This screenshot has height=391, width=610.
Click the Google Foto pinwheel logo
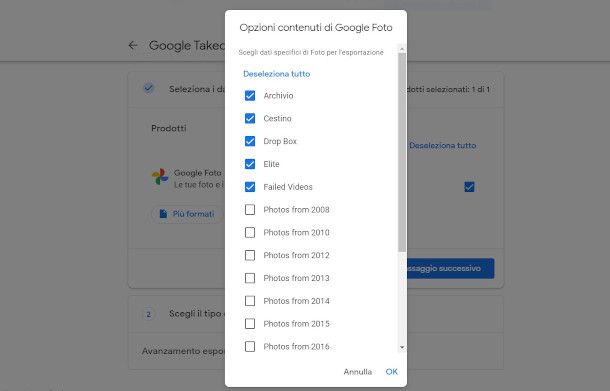click(160, 177)
